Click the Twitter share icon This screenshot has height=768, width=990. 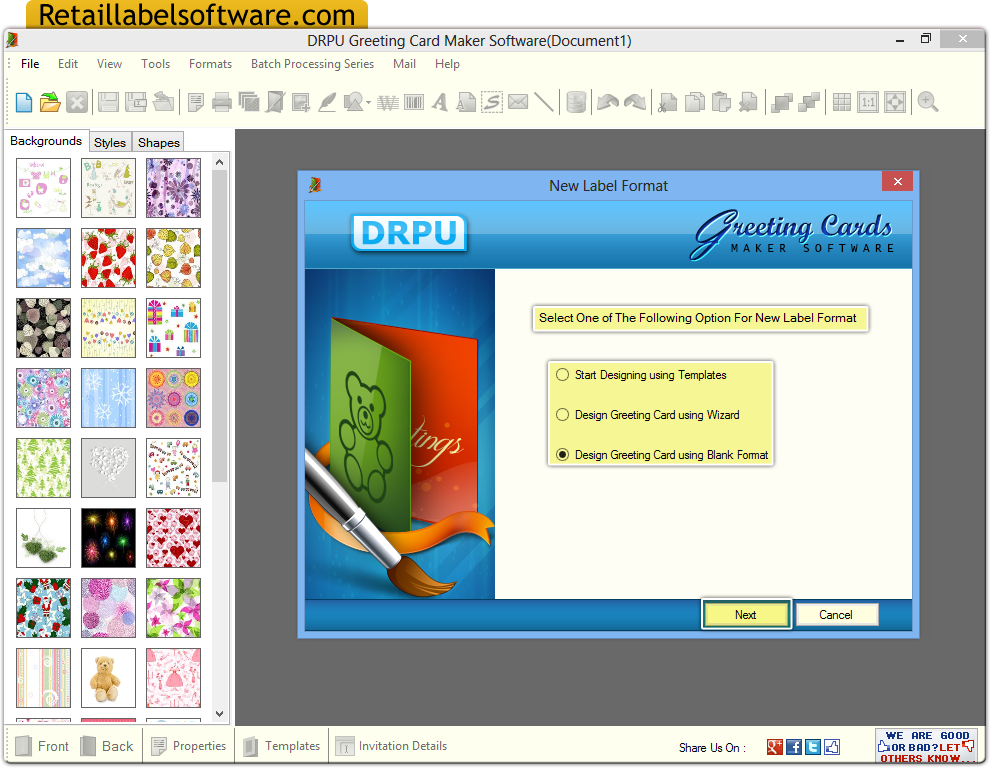click(x=813, y=747)
